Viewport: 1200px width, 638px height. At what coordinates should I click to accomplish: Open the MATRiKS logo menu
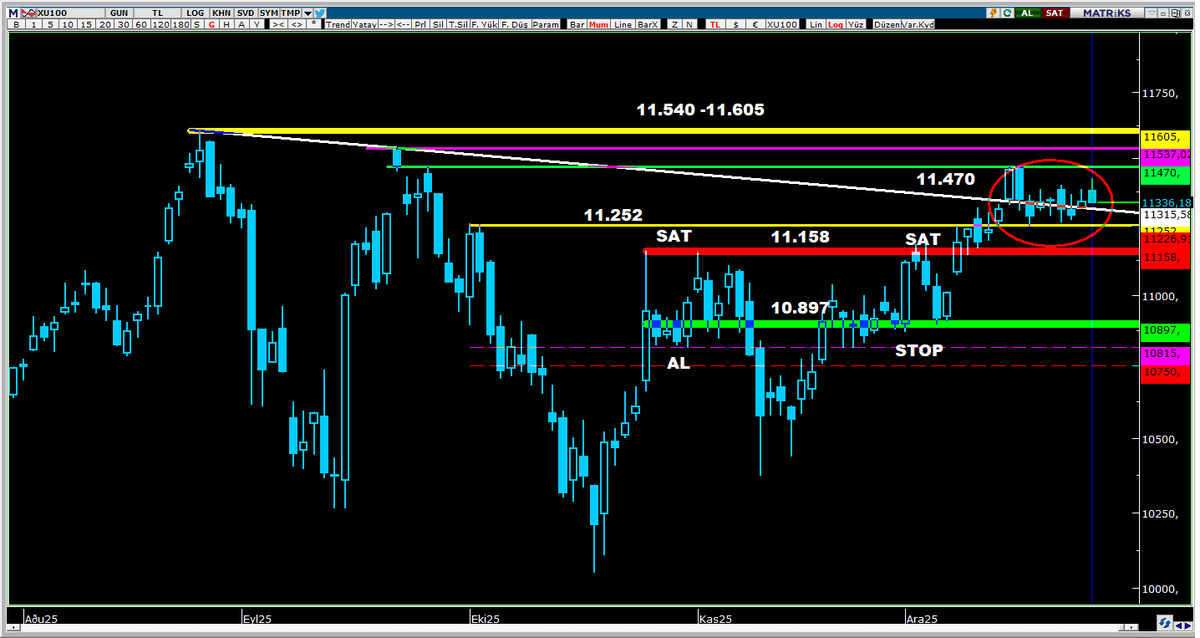click(1107, 13)
